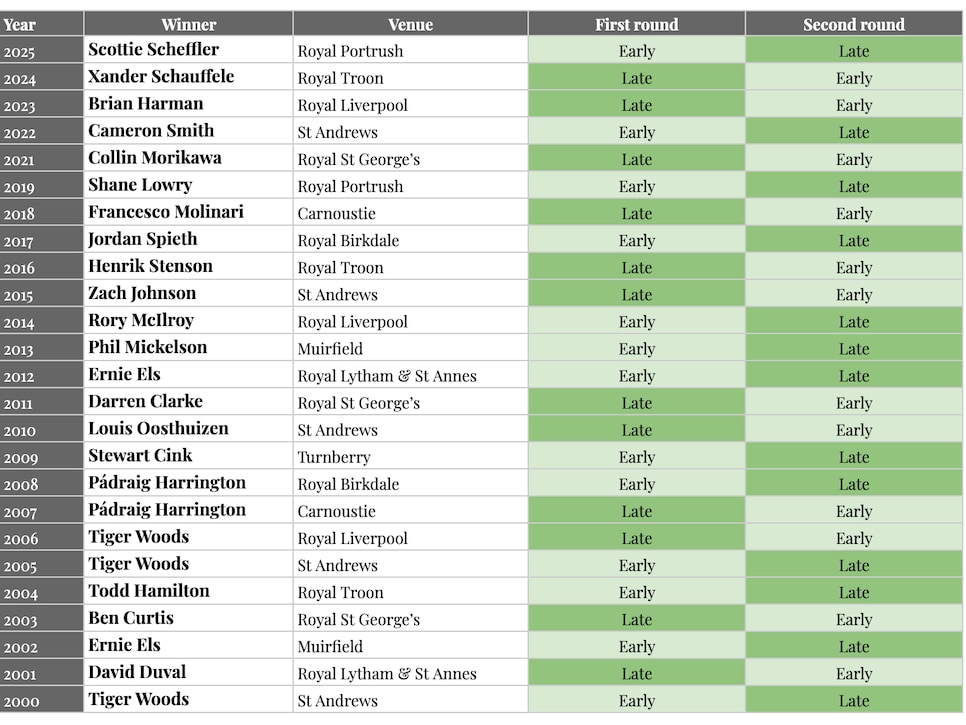The image size is (966, 725).
Task: Select the Shane Lowry winner cell
Action: coord(189,185)
